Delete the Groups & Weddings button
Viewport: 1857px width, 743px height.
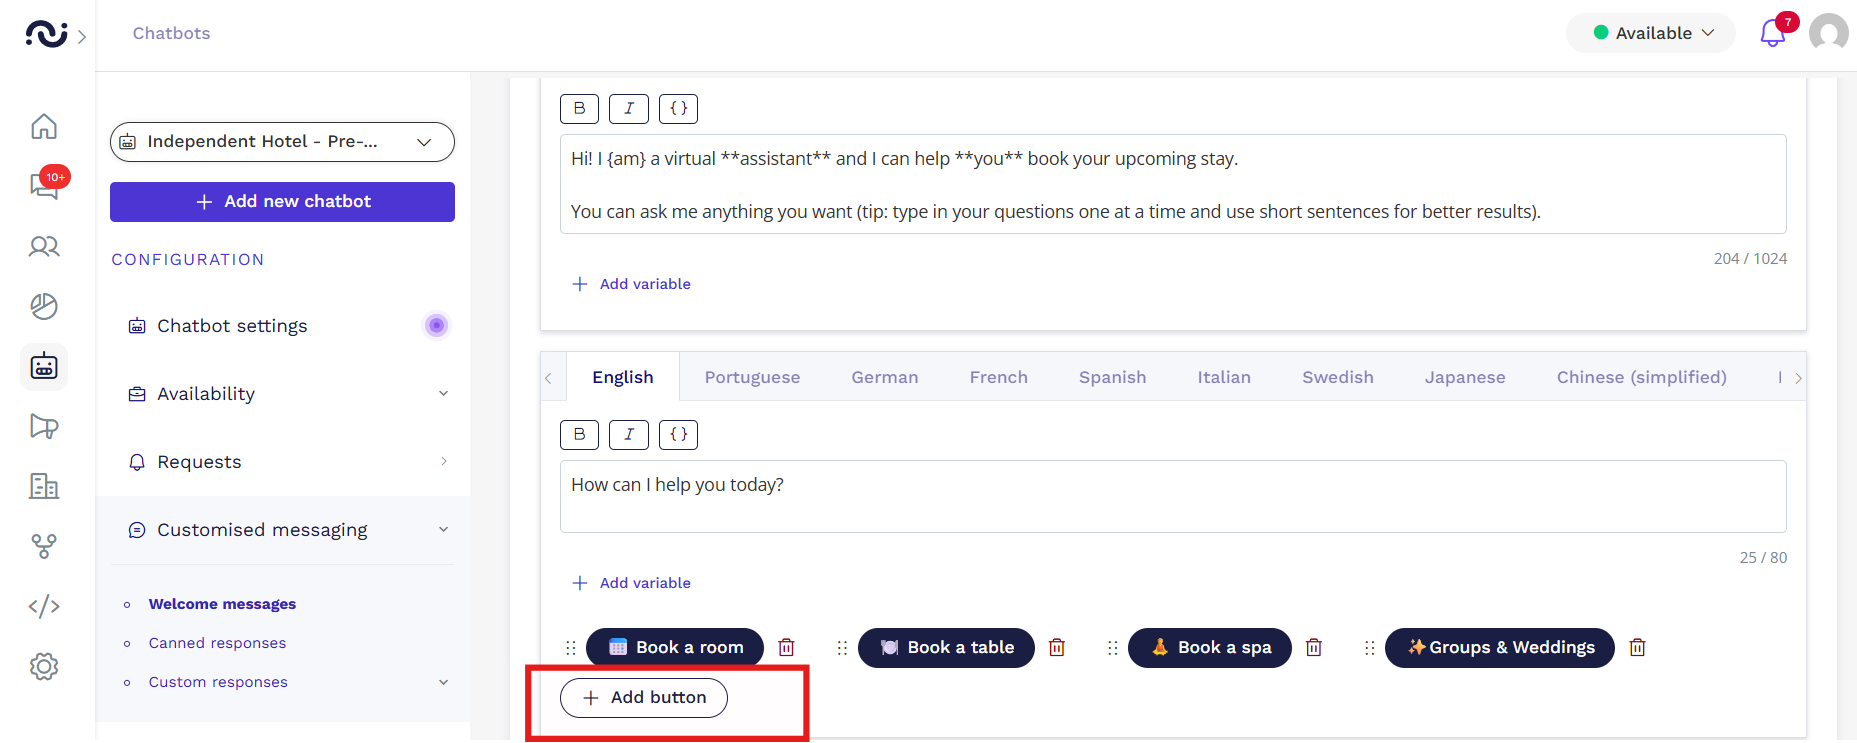1637,648
